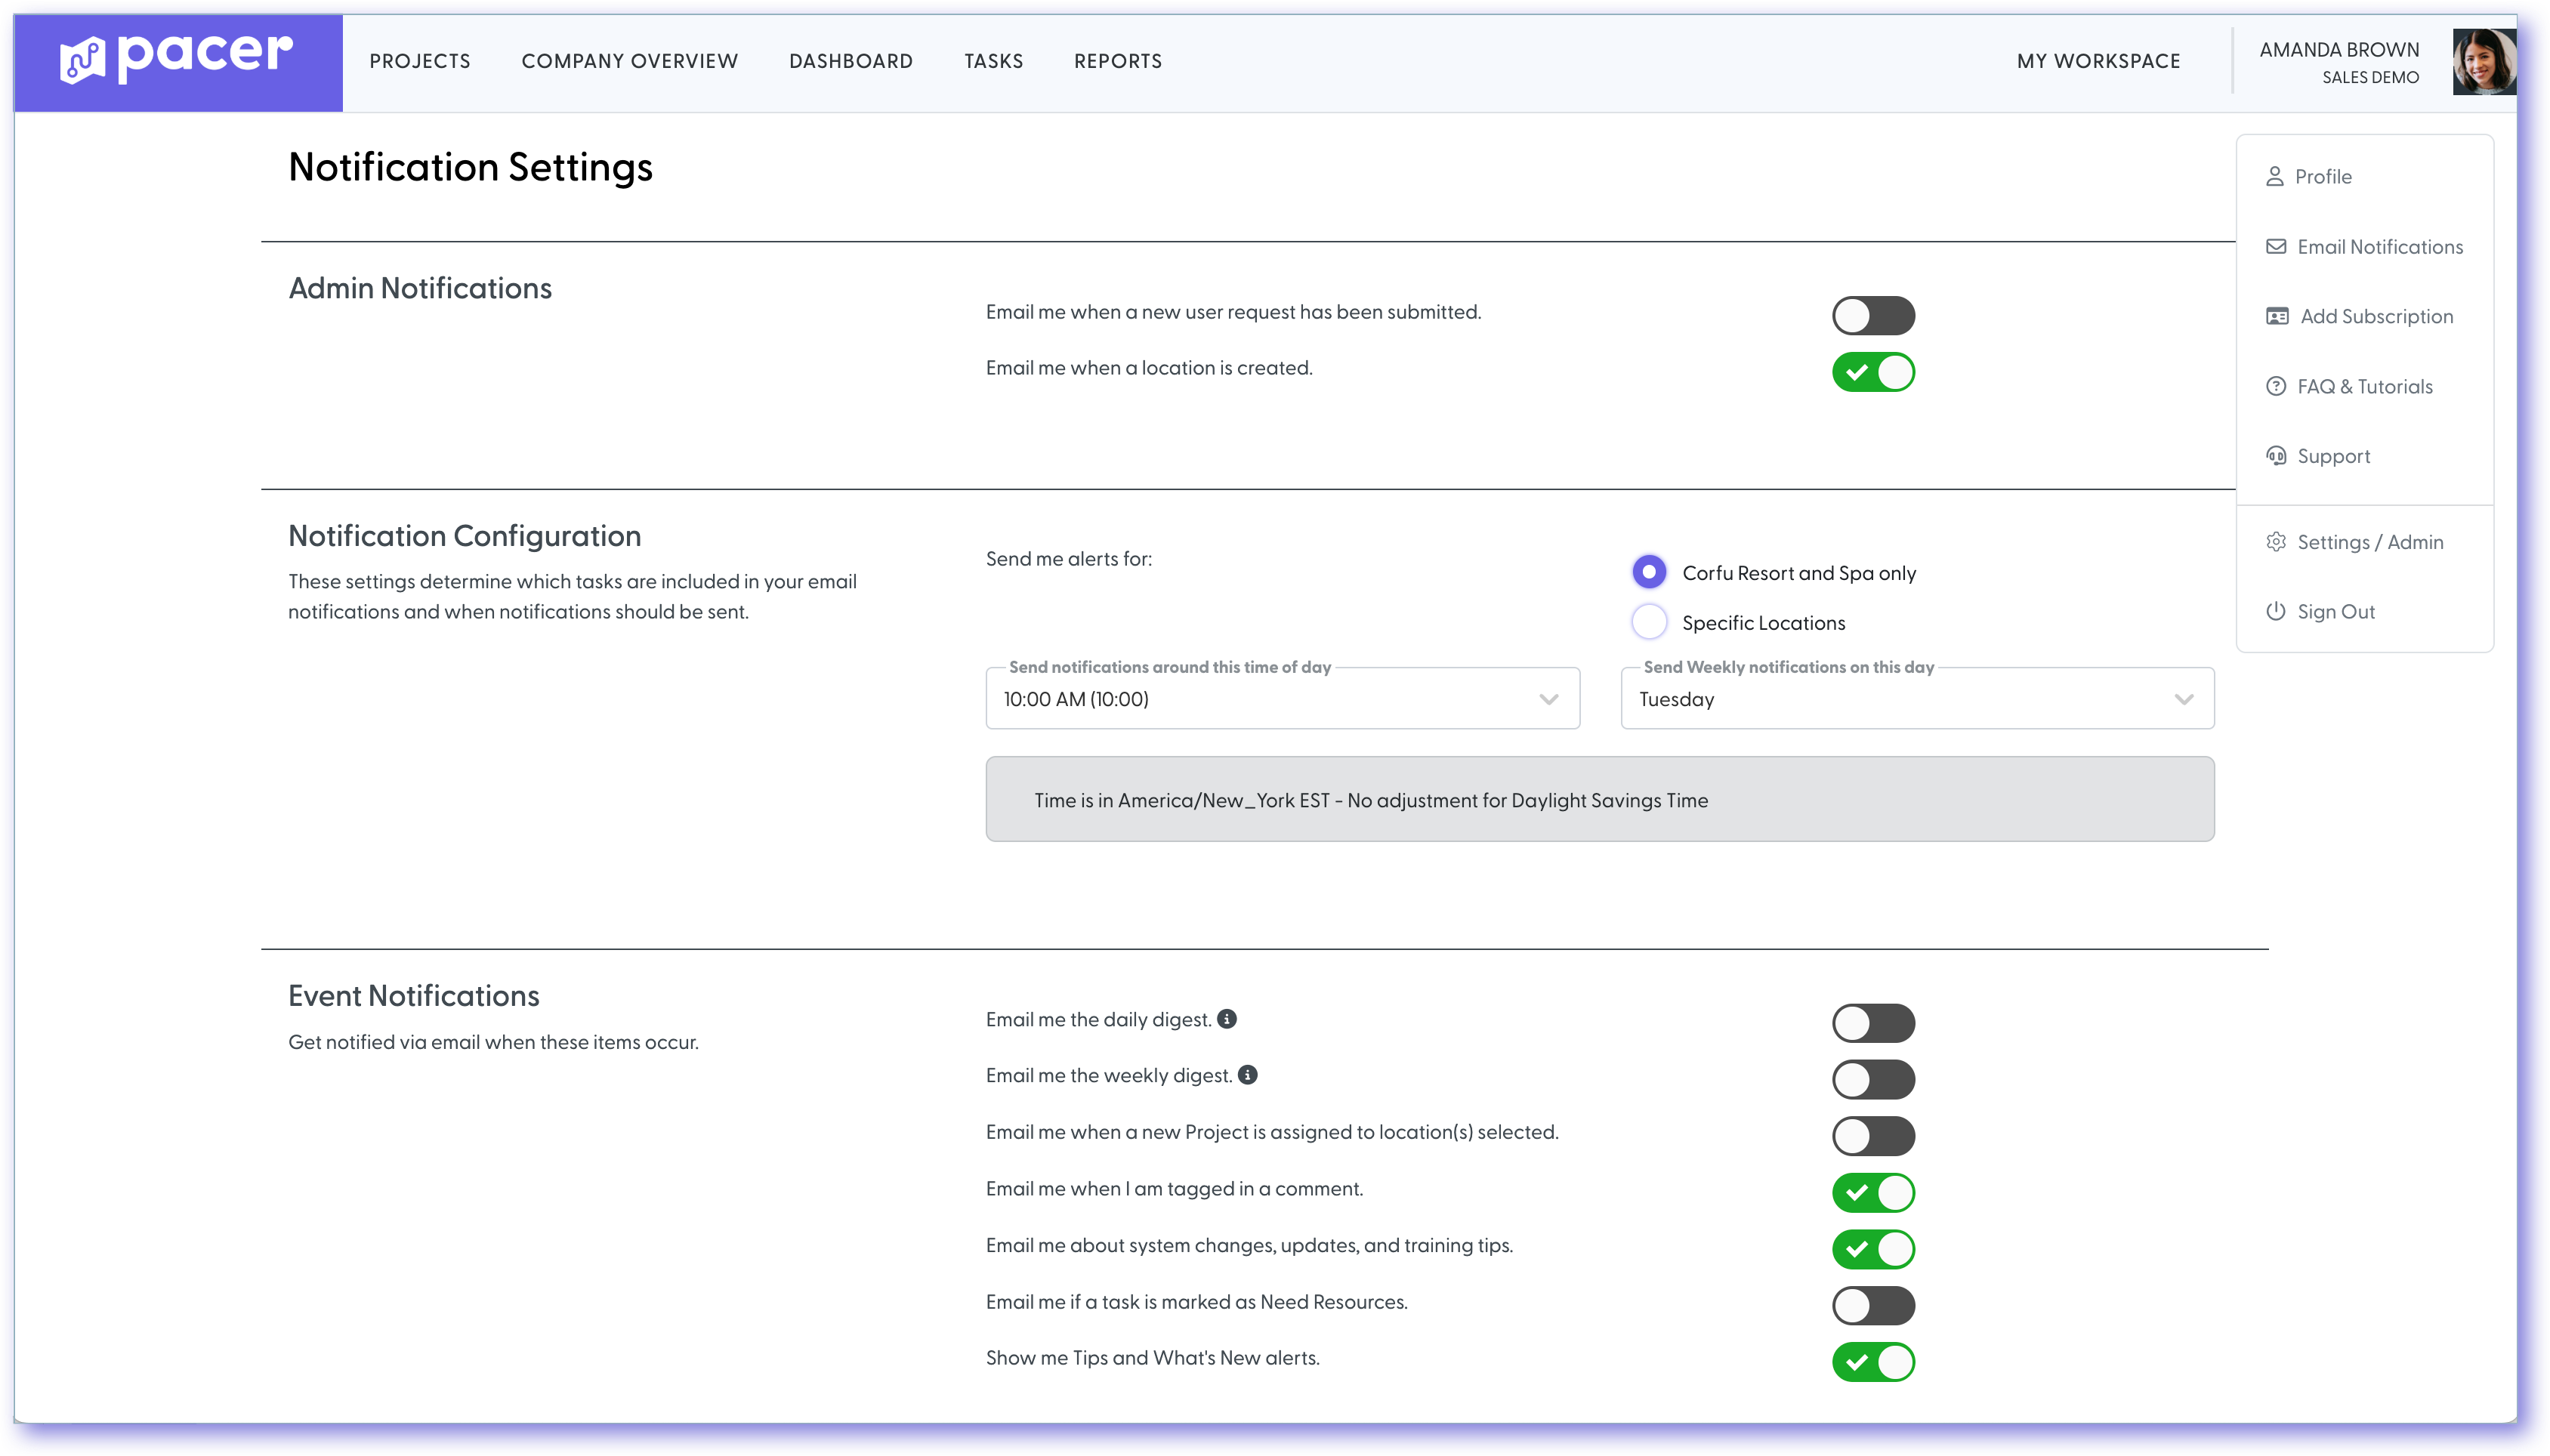
Task: Open the Settings / Admin link
Action: [2369, 542]
